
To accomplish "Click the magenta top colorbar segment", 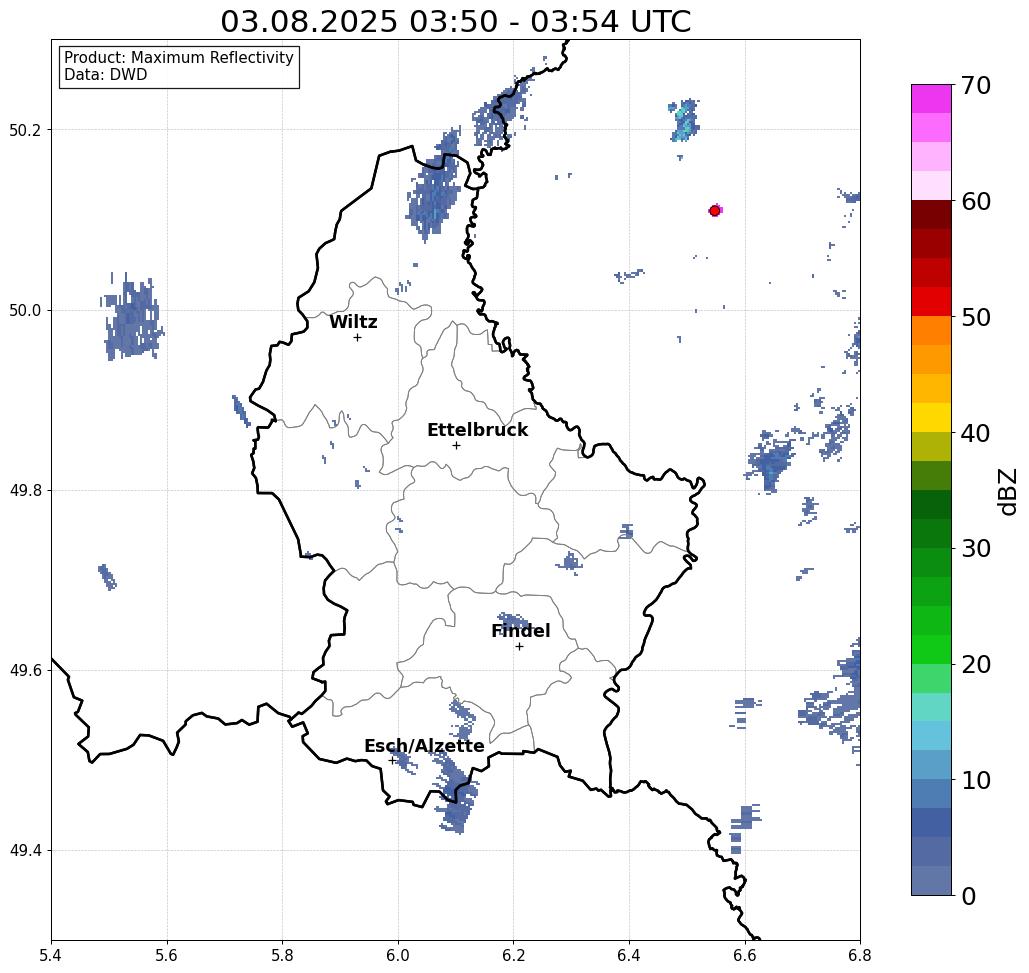I will coord(931,99).
